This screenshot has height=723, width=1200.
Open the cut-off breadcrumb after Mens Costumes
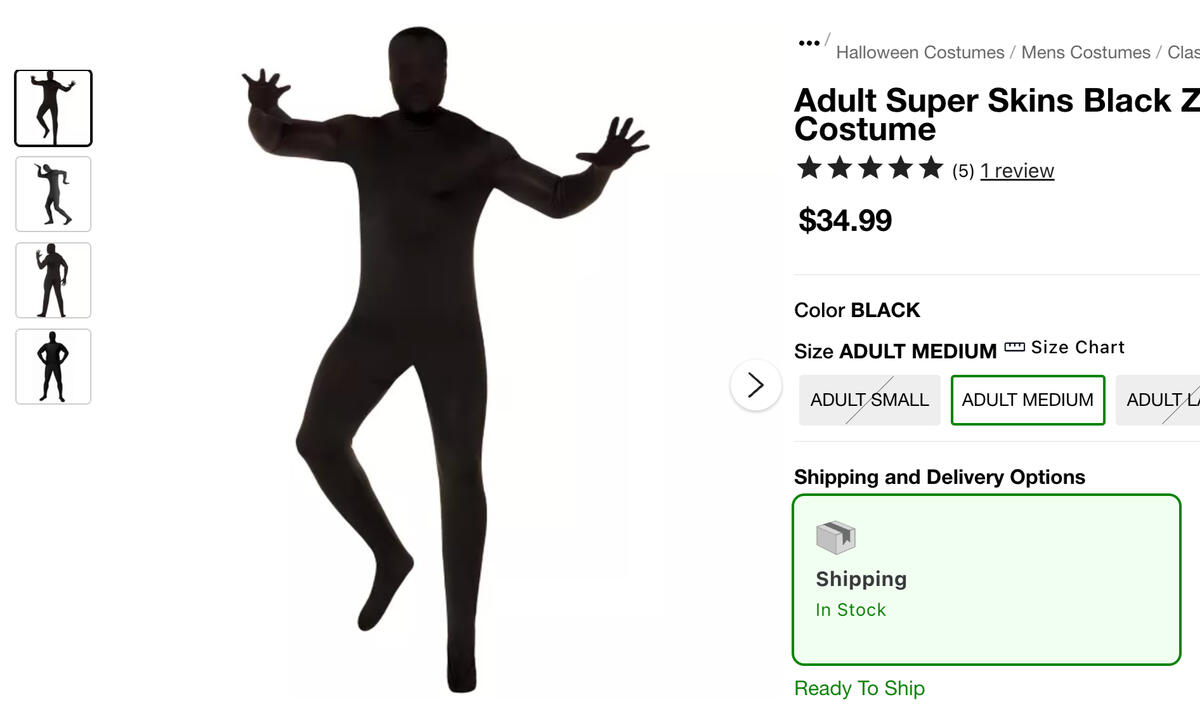[1183, 52]
